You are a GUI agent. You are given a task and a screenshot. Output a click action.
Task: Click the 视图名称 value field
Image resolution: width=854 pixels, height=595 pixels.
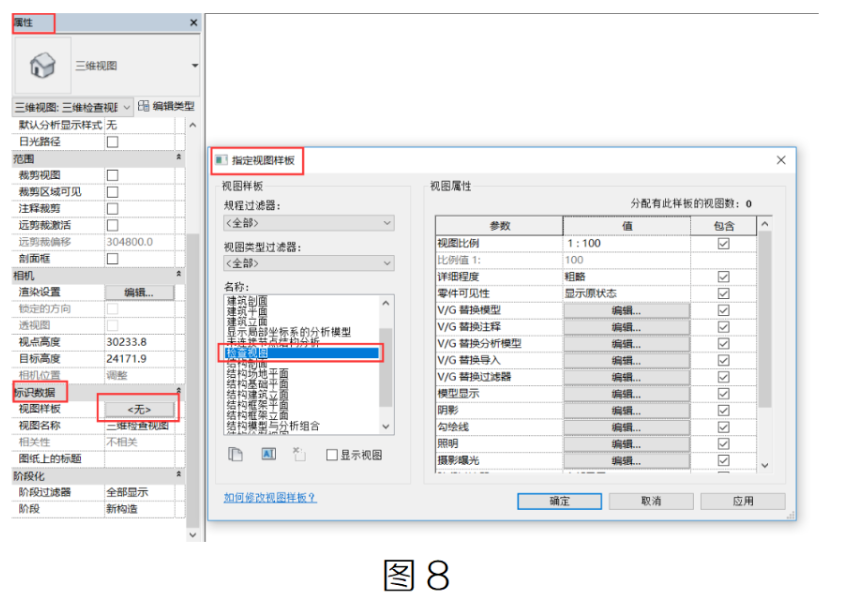coord(139,426)
